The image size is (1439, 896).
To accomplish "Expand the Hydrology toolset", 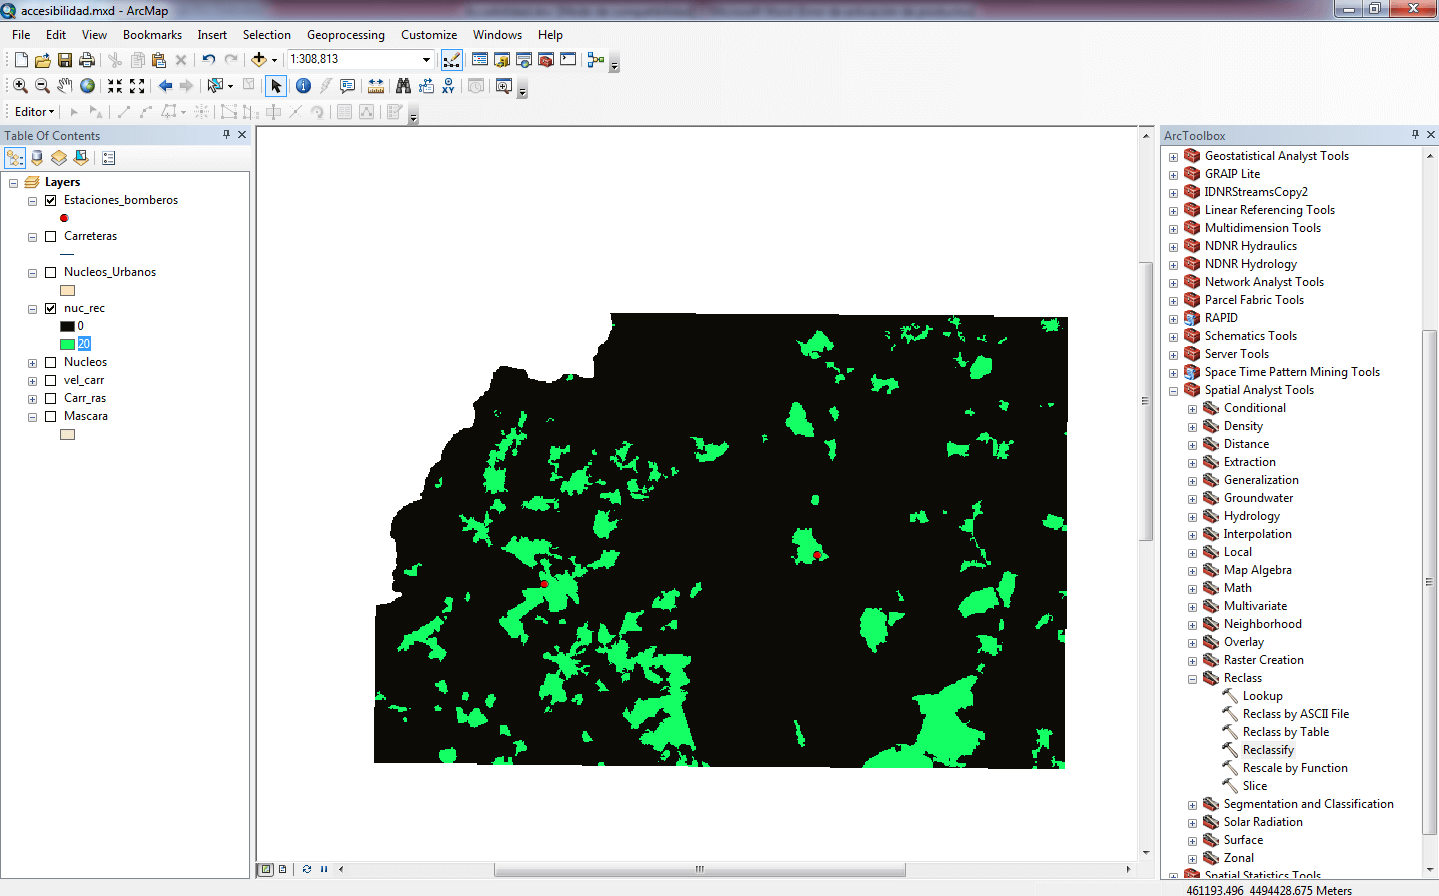I will point(1192,517).
